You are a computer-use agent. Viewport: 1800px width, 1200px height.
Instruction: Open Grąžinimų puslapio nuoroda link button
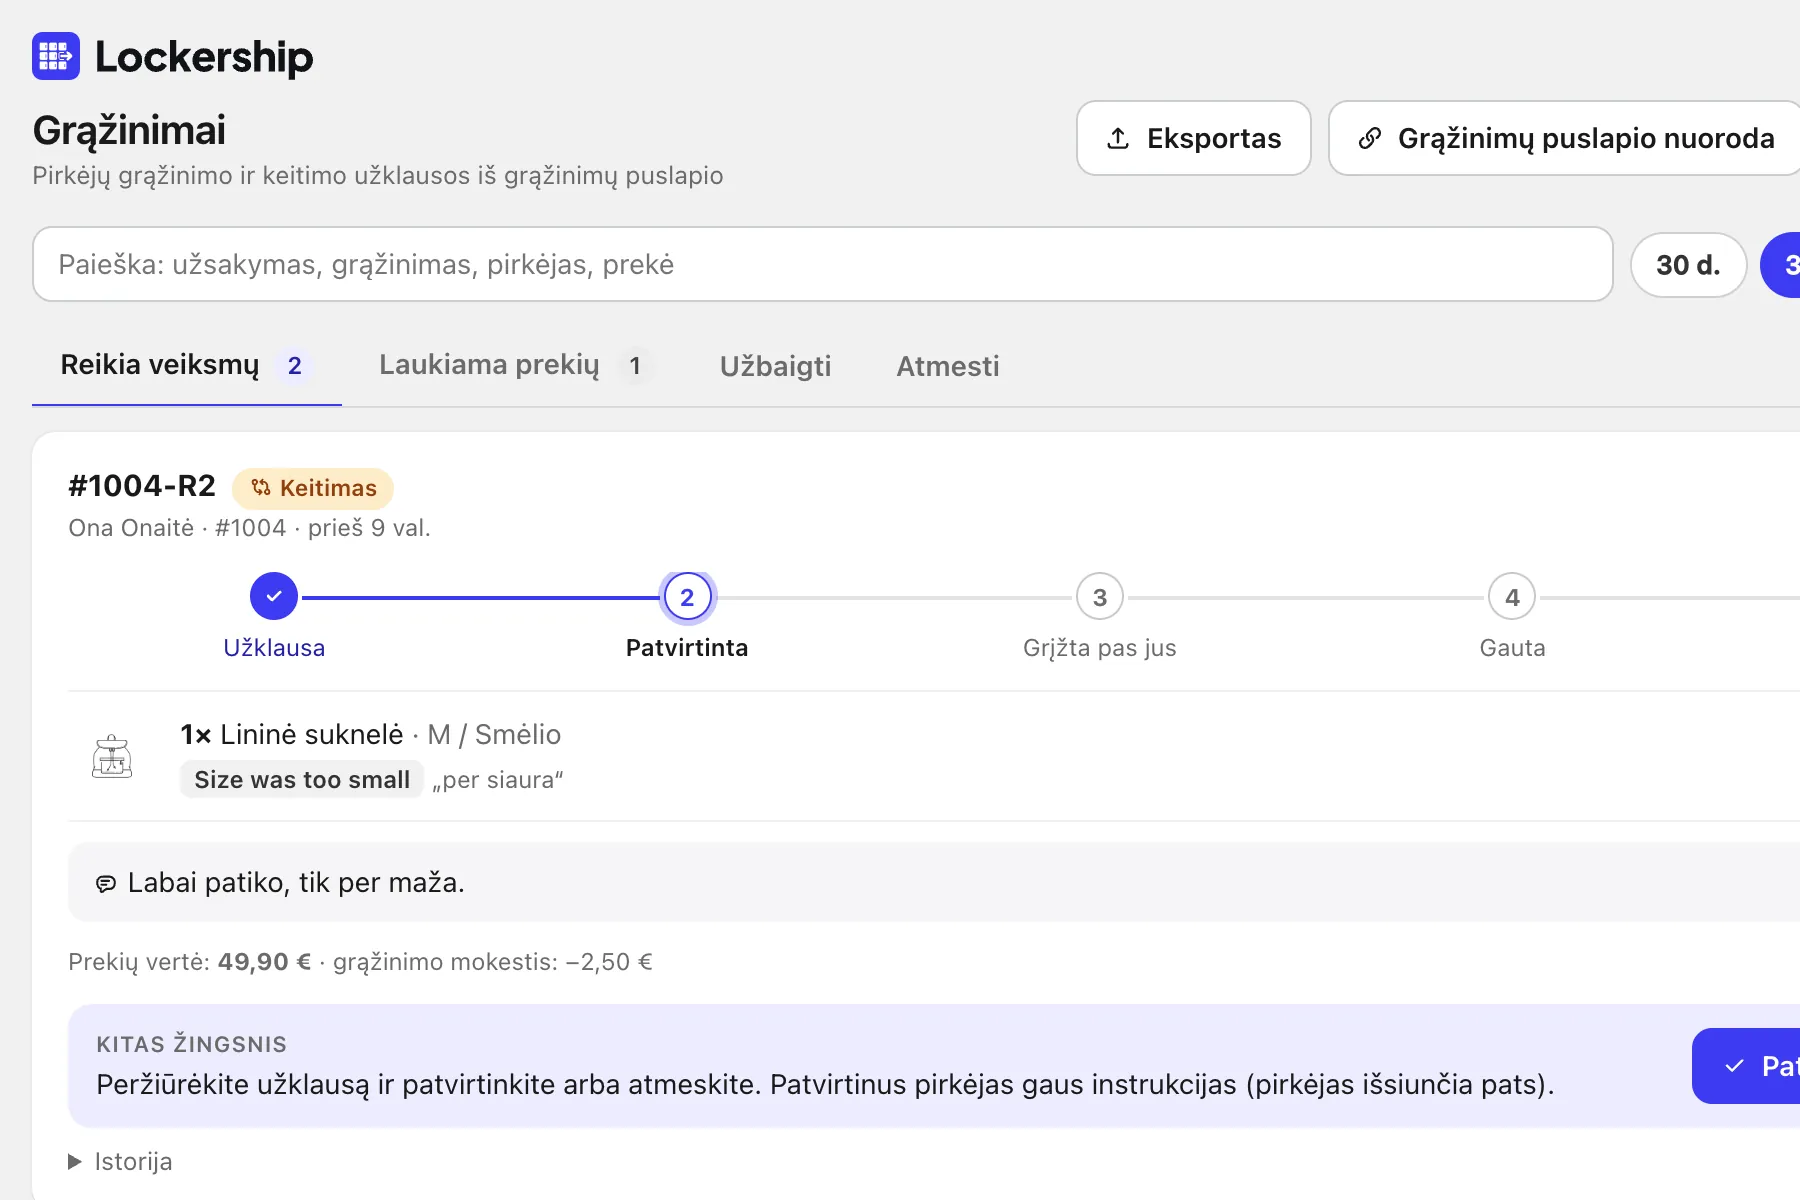point(1566,138)
